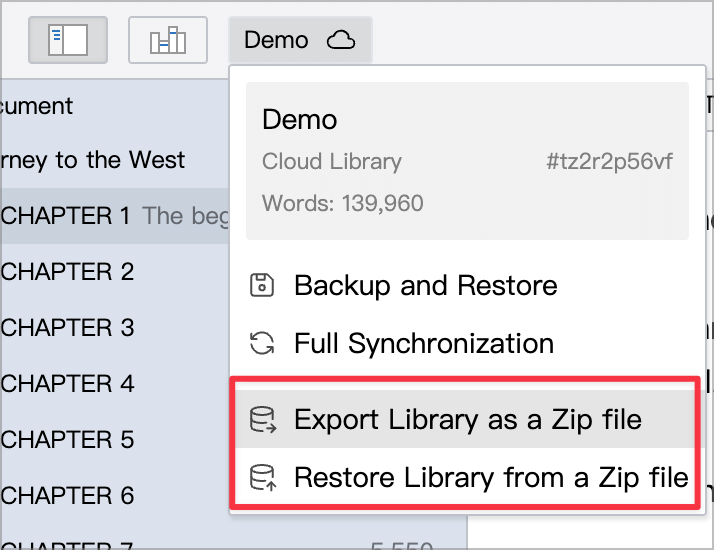714x550 pixels.
Task: Click the Backup and Restore floppy icon
Action: pos(262,285)
